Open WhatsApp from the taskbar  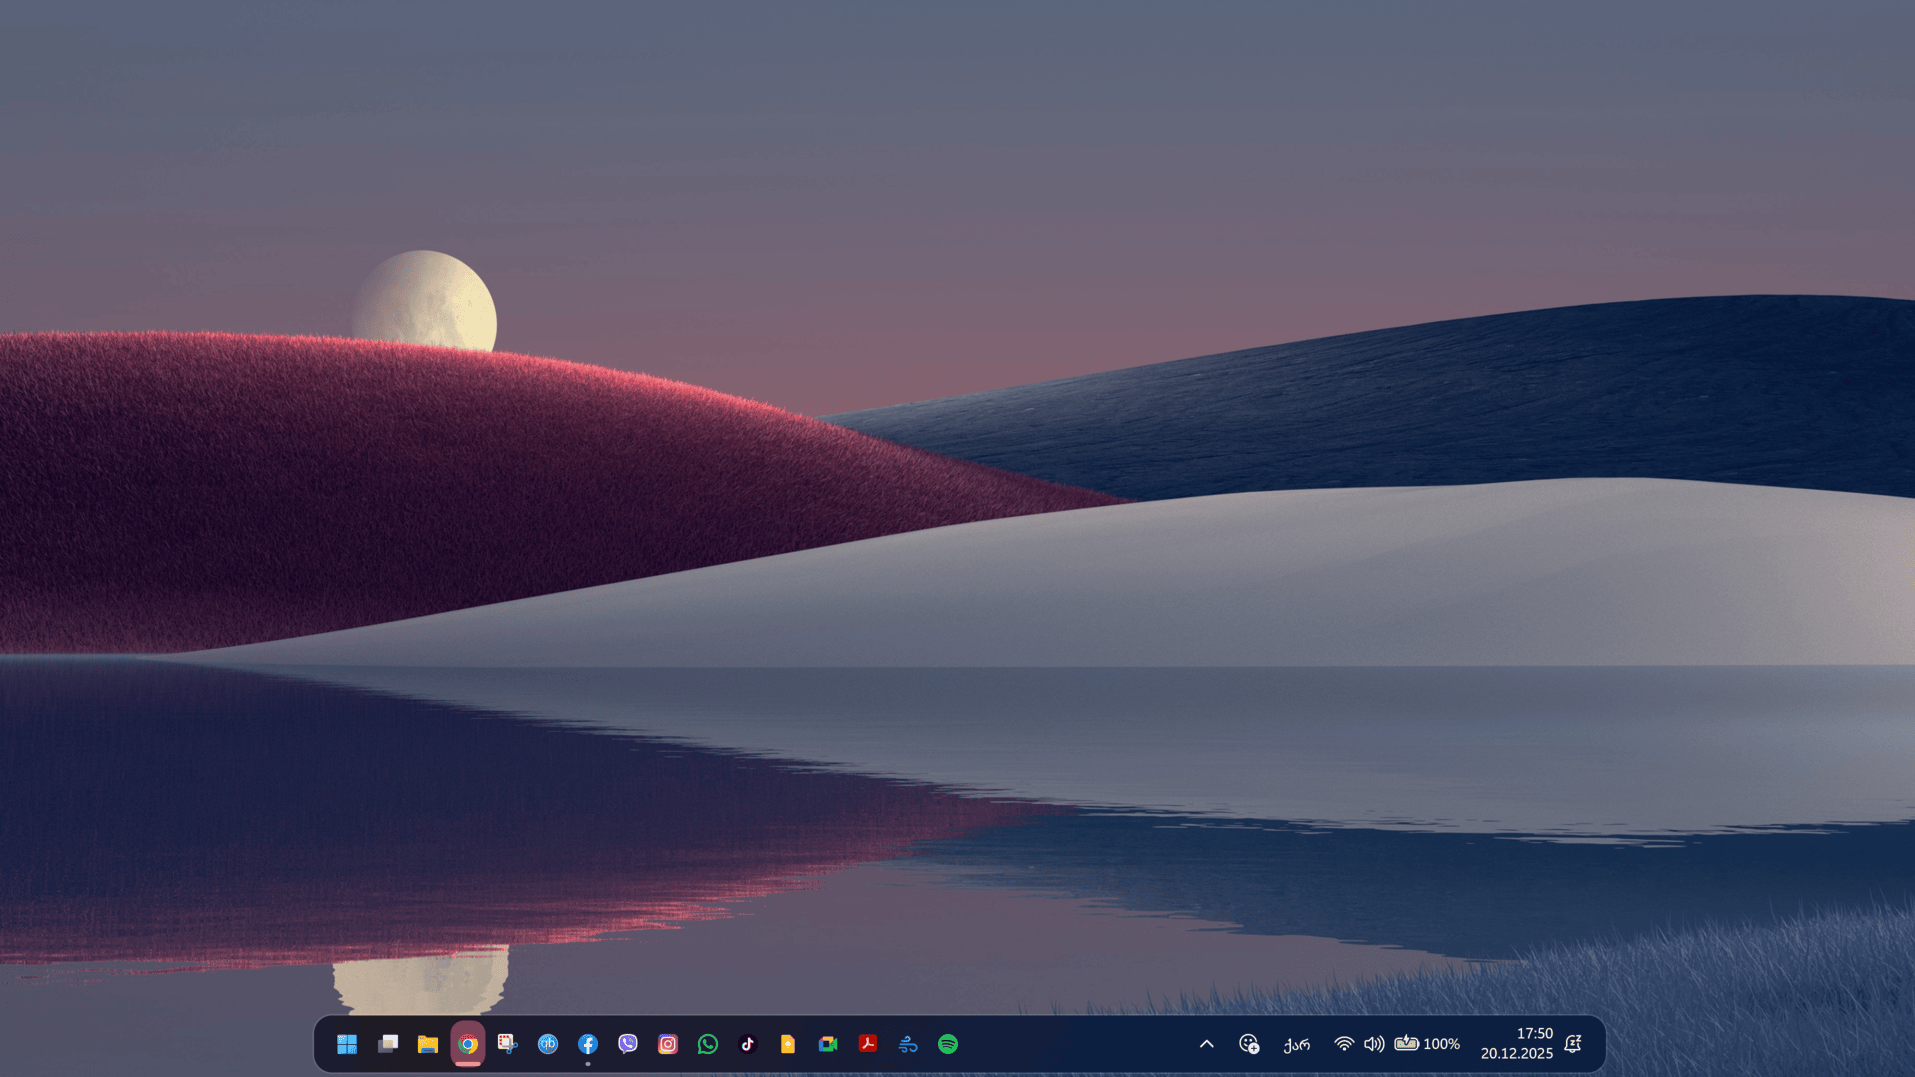click(x=708, y=1044)
